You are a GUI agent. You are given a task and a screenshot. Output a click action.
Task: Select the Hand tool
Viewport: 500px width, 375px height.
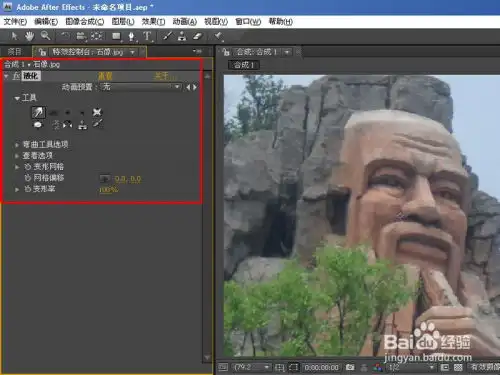point(30,36)
